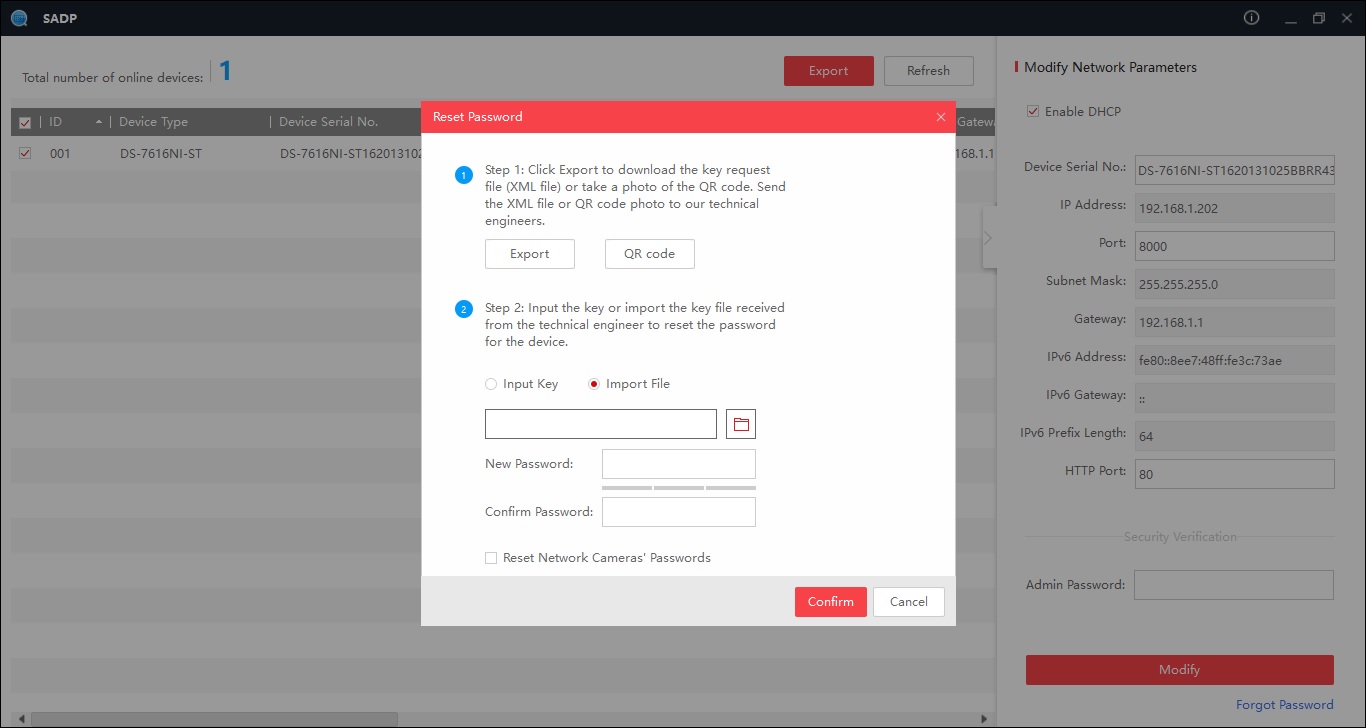Click the folder browse icon for key file
Viewport: 1366px width, 728px height.
click(x=741, y=424)
